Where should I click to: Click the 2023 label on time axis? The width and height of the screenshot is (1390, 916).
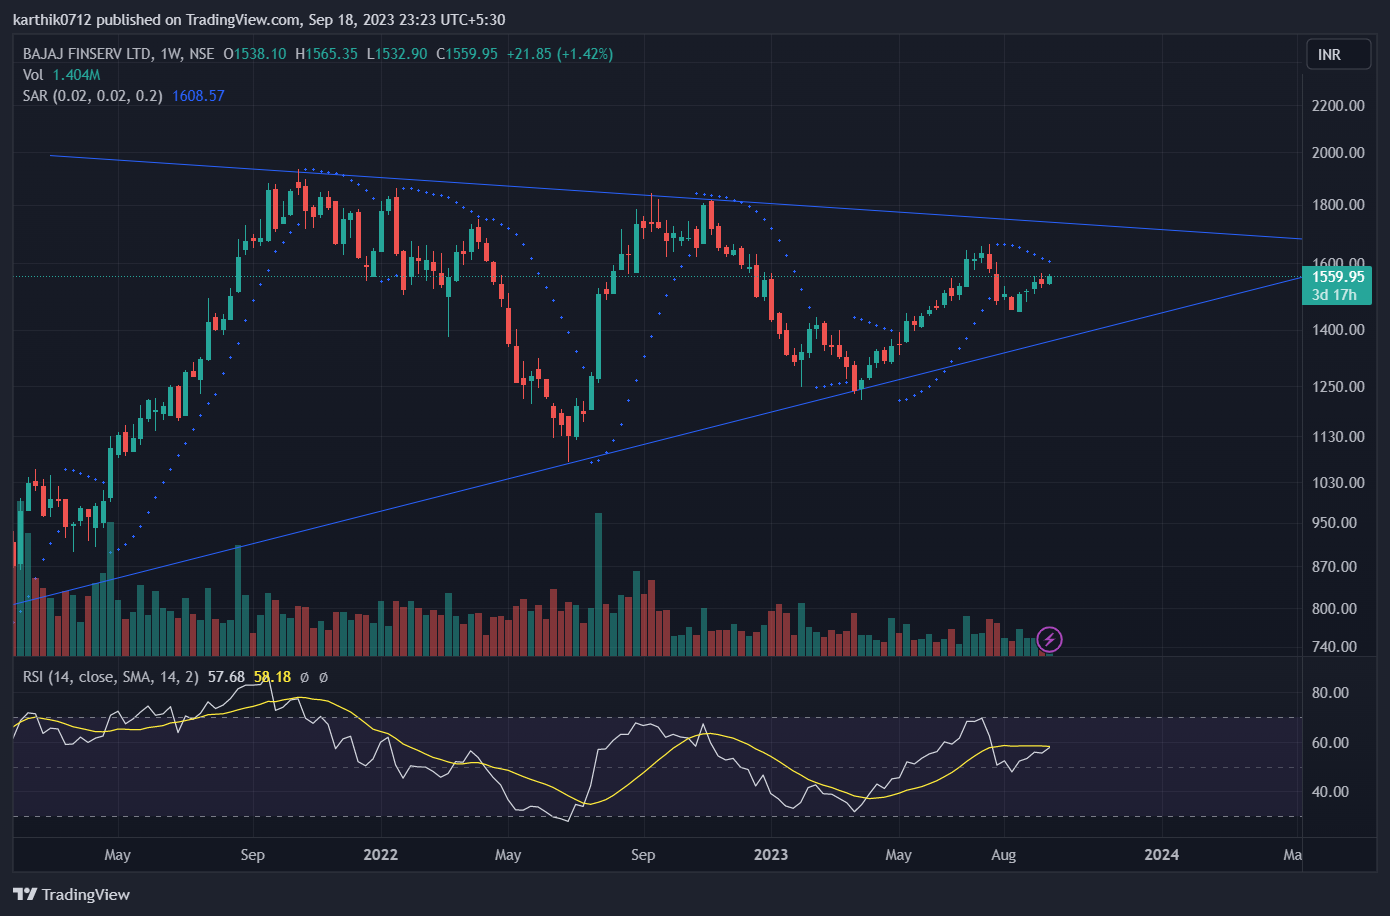(x=770, y=854)
